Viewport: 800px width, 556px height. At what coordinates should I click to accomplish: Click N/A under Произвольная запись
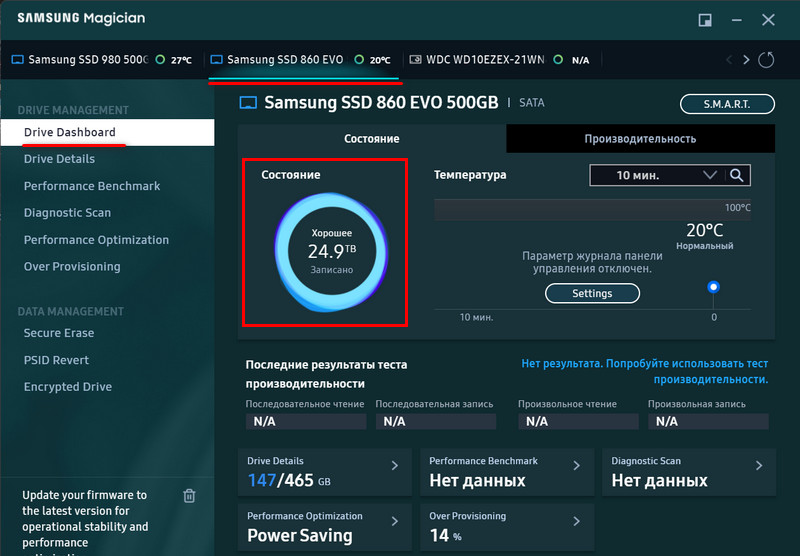(708, 421)
